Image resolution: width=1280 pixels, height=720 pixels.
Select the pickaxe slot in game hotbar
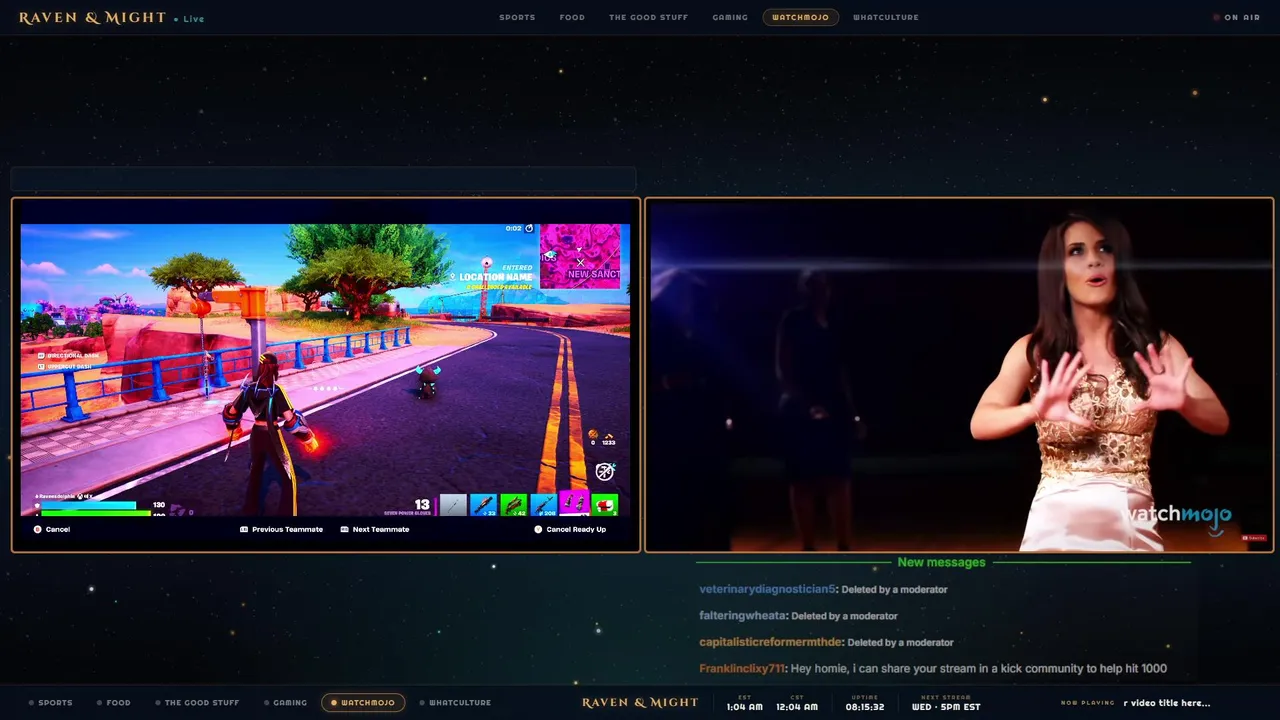click(x=453, y=505)
